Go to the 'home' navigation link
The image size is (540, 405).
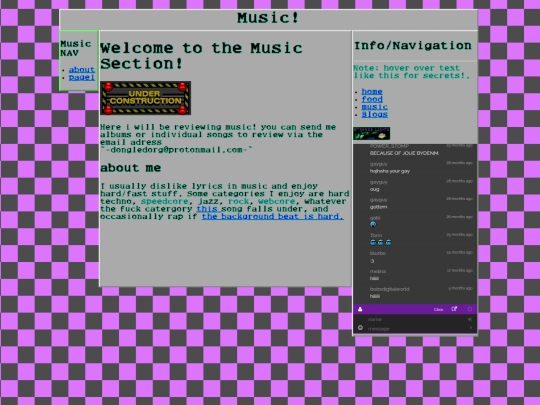click(x=372, y=91)
